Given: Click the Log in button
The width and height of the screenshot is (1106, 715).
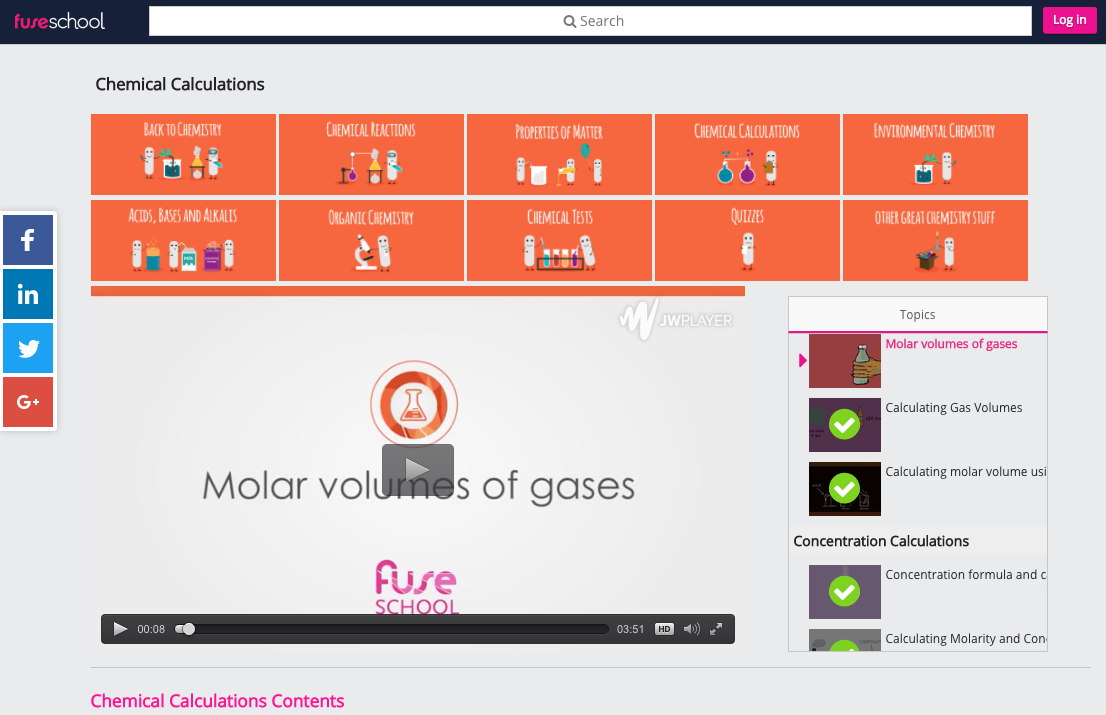Looking at the screenshot, I should (x=1069, y=20).
